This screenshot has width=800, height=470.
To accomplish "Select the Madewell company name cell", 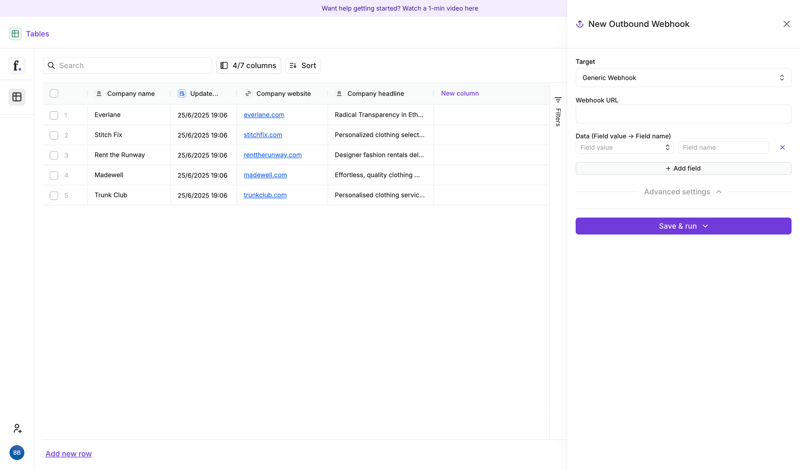I will (129, 175).
